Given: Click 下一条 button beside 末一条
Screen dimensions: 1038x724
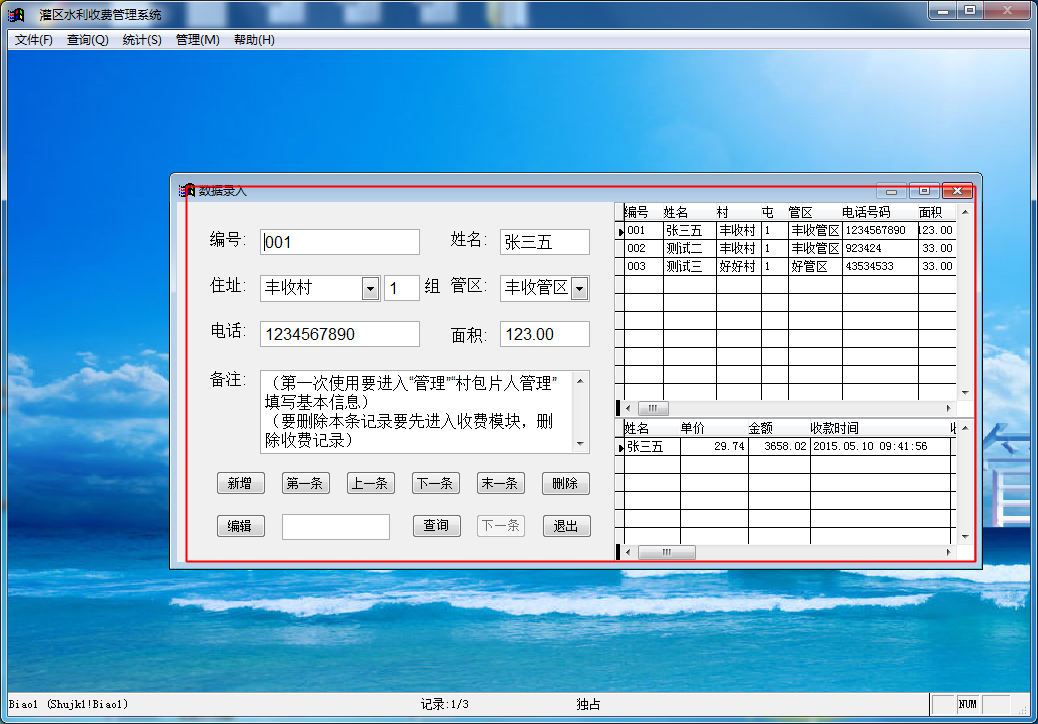Looking at the screenshot, I should 435,483.
